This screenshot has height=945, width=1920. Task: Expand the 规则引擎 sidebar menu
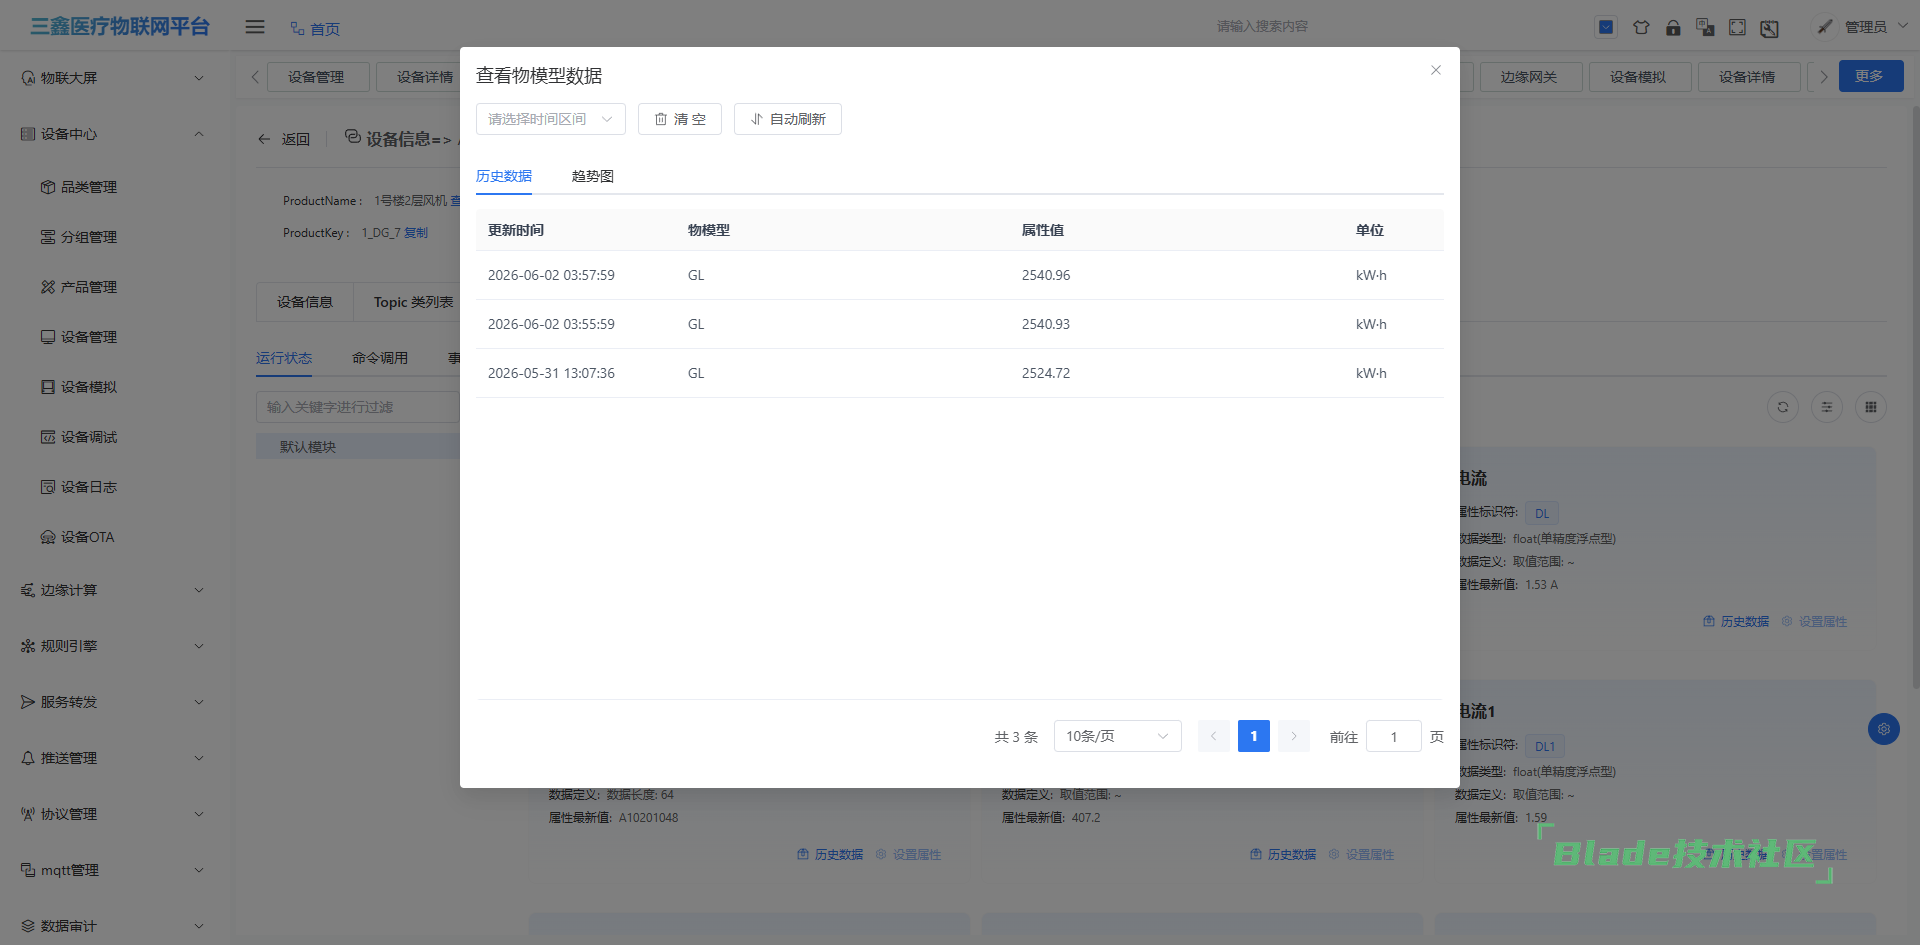113,646
